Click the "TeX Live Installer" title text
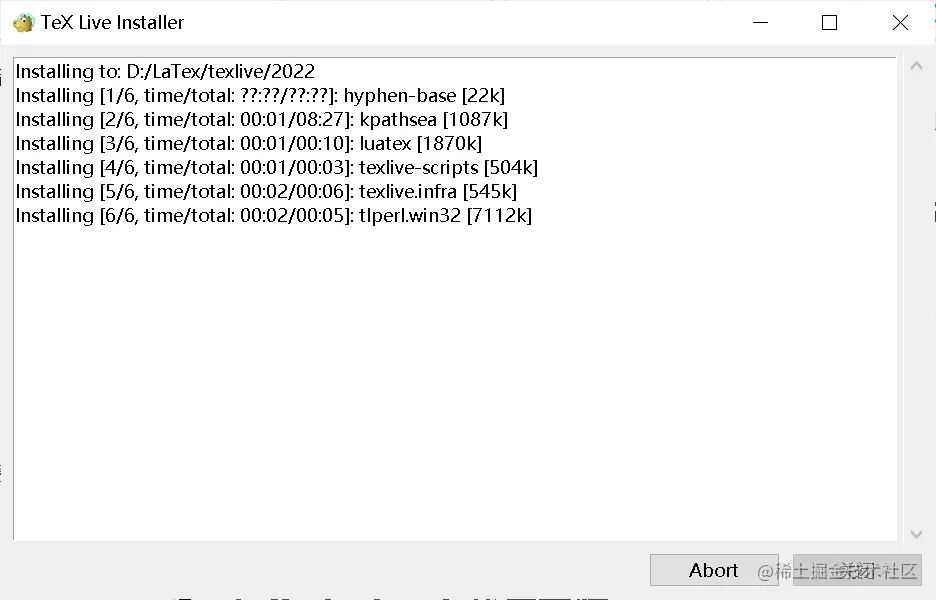 [112, 22]
